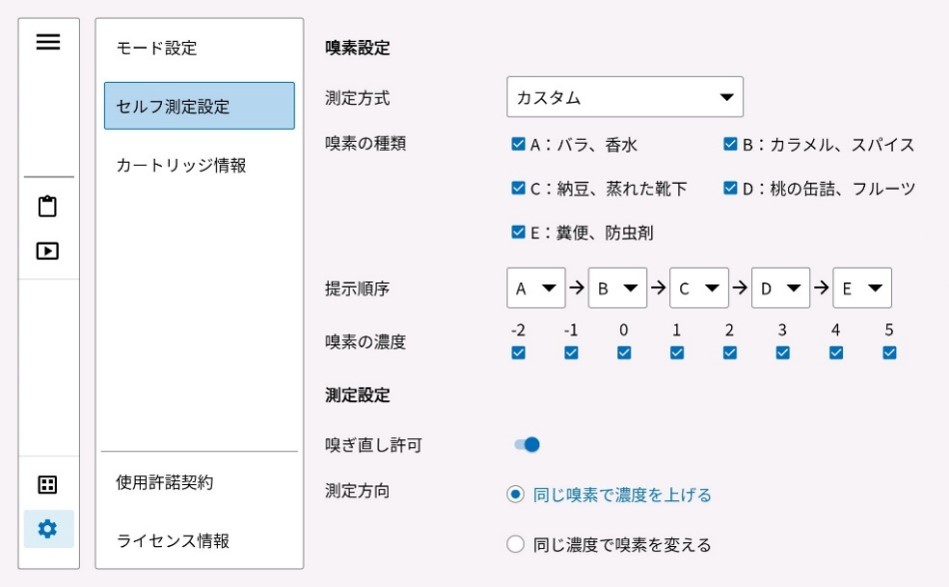
Task: Toggle checkbox D：桃の缶詰、フルーツ
Action: [x=731, y=188]
